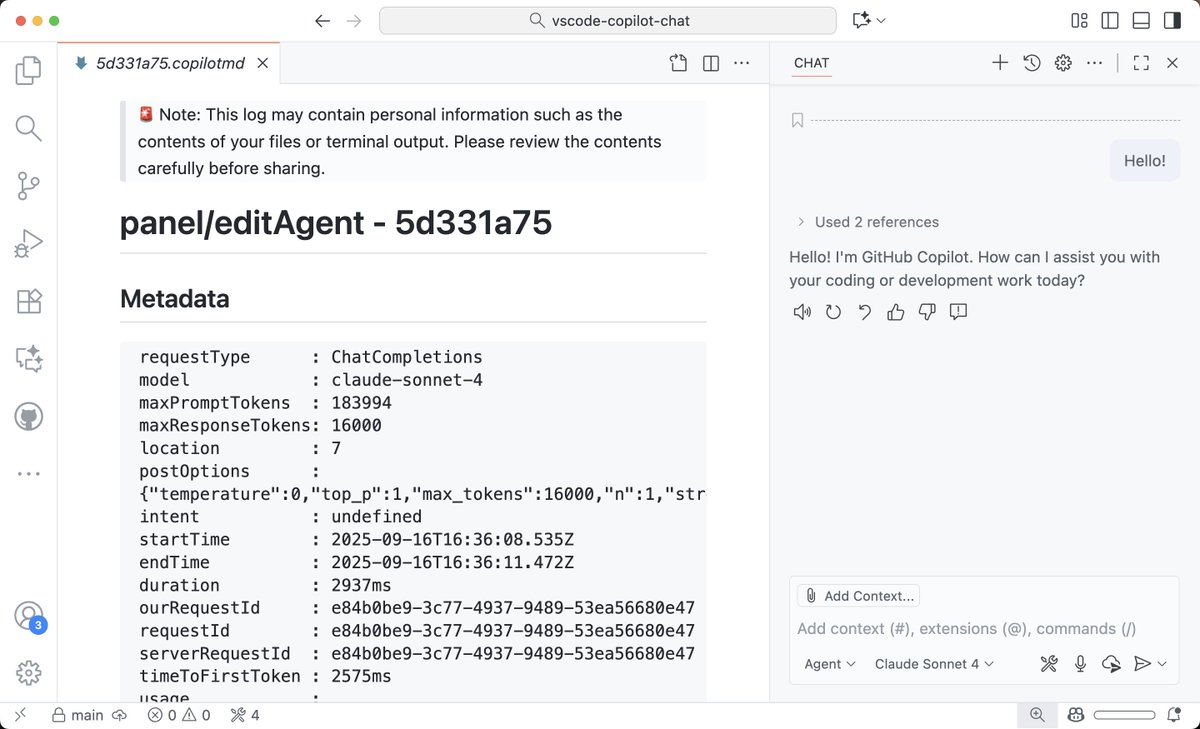This screenshot has width=1200, height=729.
Task: Open the Run and Debug view
Action: point(28,243)
